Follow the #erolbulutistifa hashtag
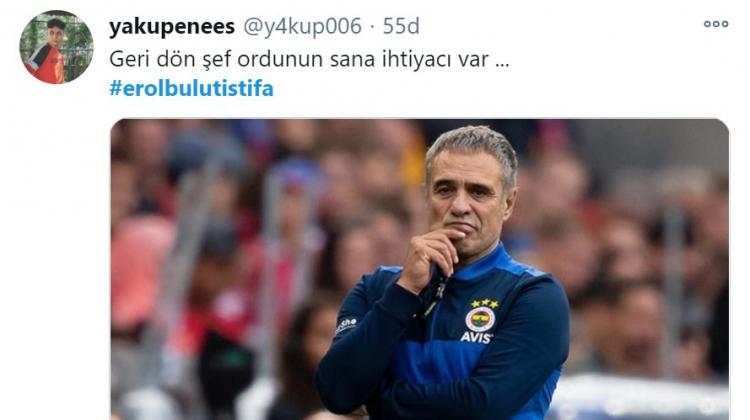 (x=191, y=88)
